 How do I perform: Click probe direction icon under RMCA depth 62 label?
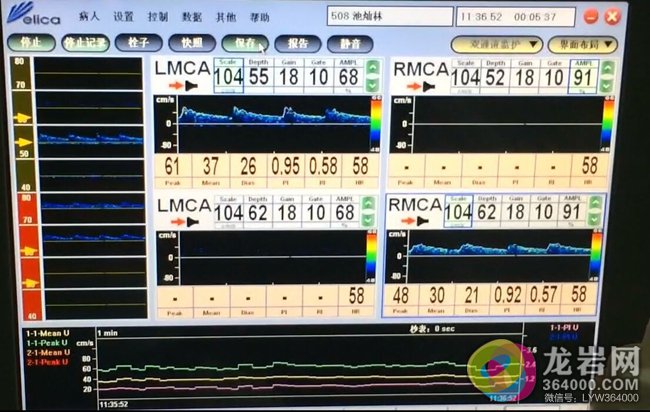click(x=415, y=221)
